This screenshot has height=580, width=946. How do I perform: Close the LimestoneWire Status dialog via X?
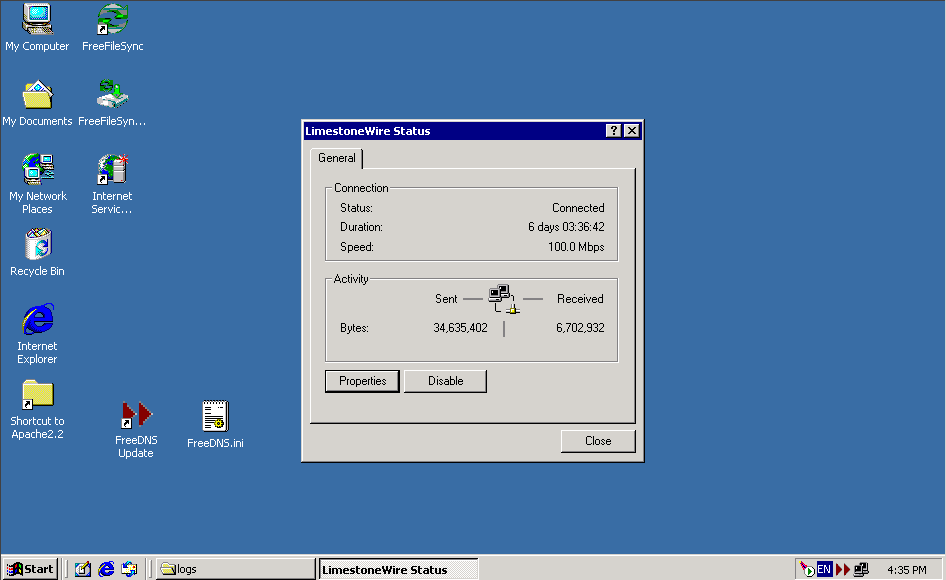[x=632, y=130]
